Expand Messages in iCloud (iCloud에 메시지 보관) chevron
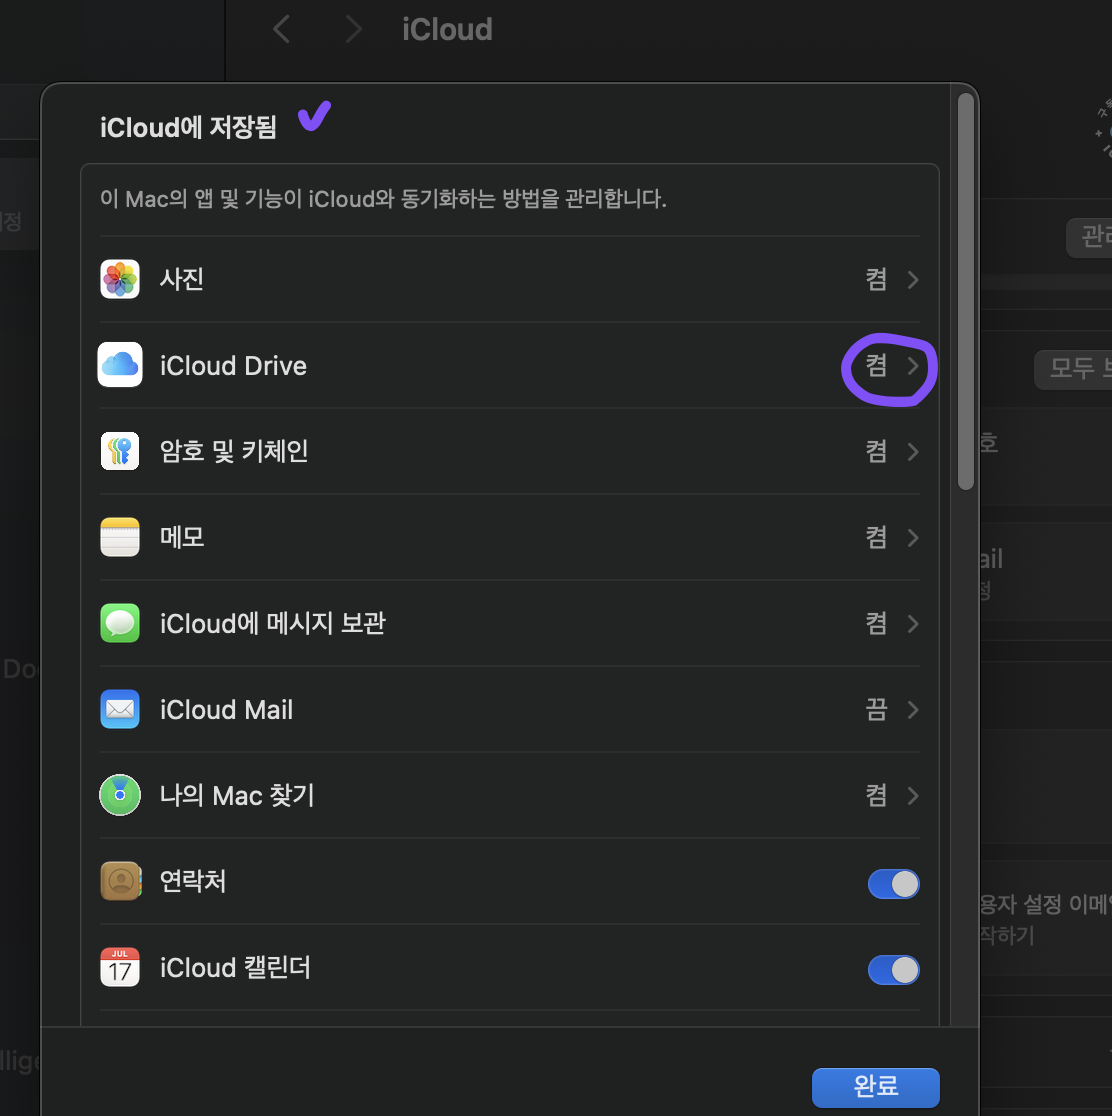Screen dimensions: 1112x1116 coord(913,624)
